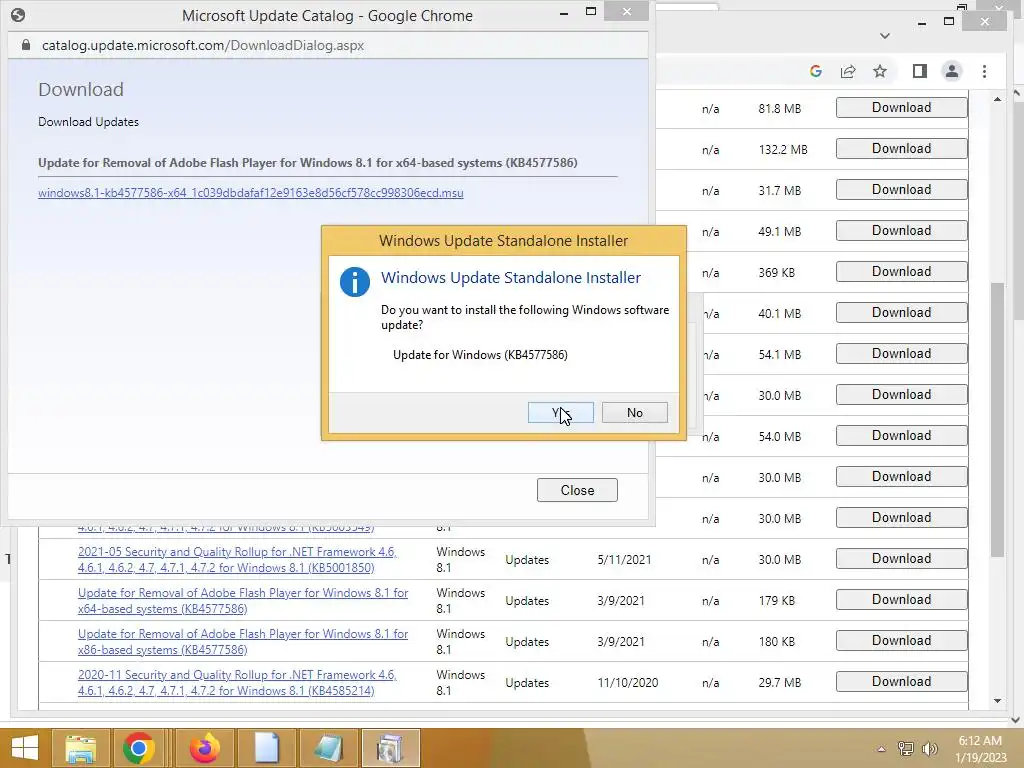Open Chrome's three-dot menu
1024x768 pixels.
(x=984, y=71)
